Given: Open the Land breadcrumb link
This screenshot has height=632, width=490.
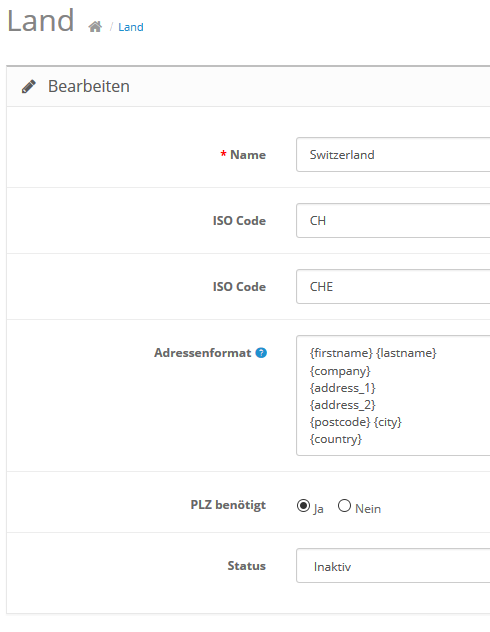Looking at the screenshot, I should pyautogui.click(x=131, y=27).
